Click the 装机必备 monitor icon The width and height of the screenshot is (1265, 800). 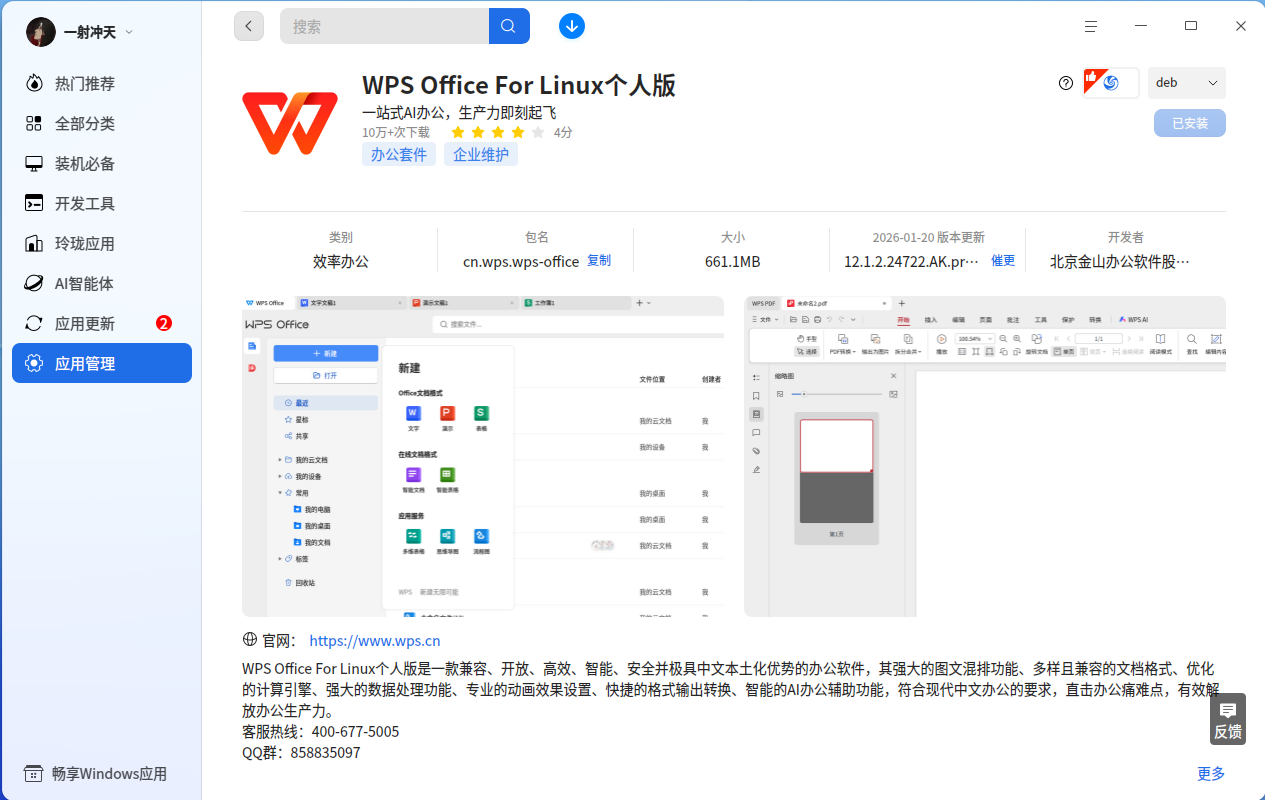tap(34, 163)
